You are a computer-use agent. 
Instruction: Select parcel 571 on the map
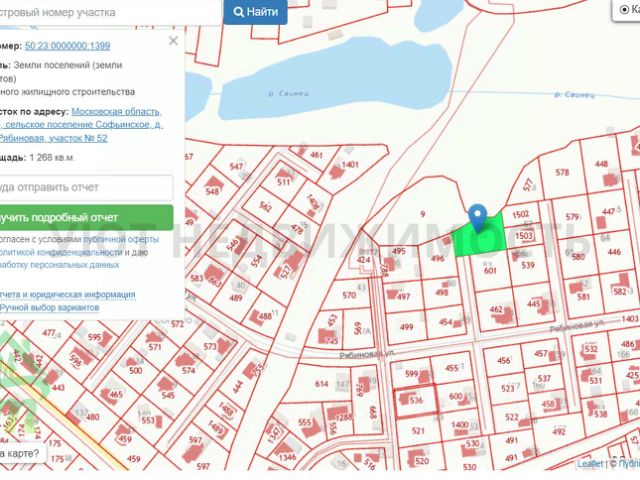[155, 347]
